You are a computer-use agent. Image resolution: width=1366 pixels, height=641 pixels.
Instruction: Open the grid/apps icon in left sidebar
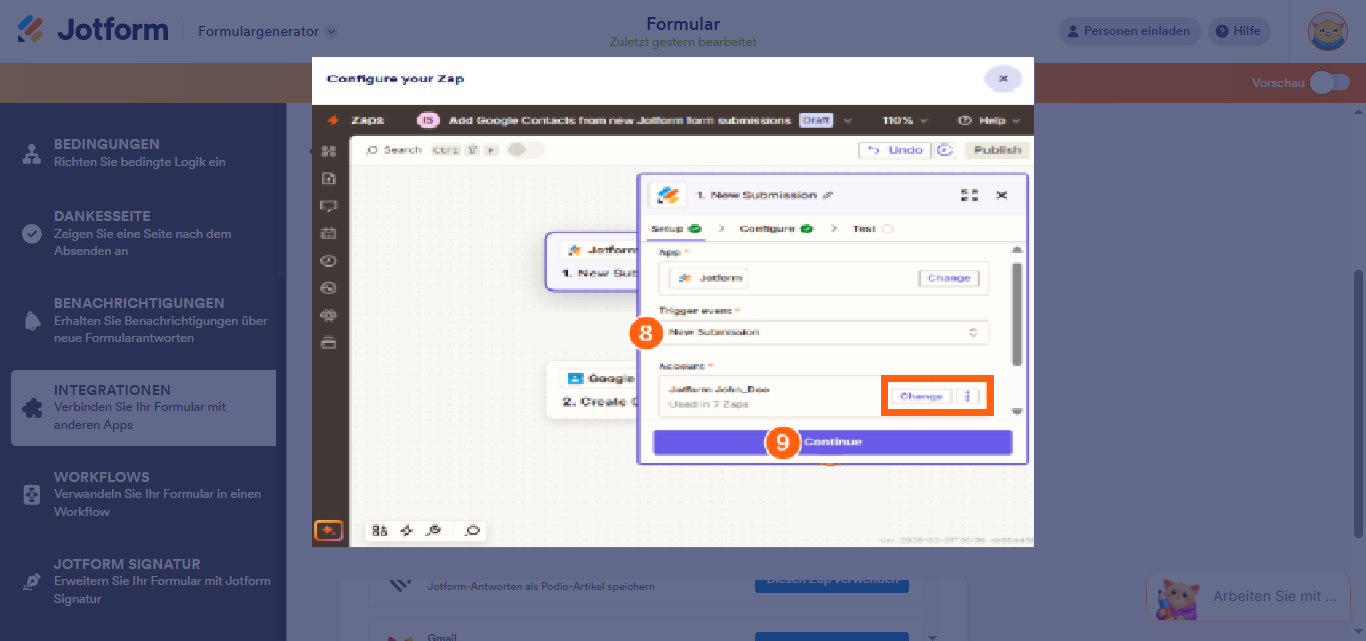point(329,151)
